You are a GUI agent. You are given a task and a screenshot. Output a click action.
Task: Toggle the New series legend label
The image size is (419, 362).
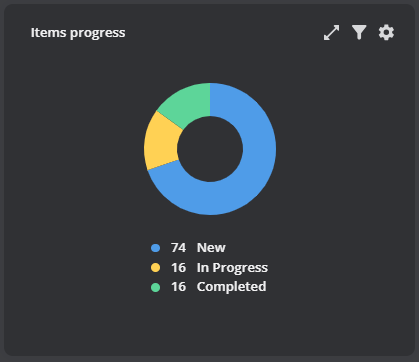[x=211, y=248]
